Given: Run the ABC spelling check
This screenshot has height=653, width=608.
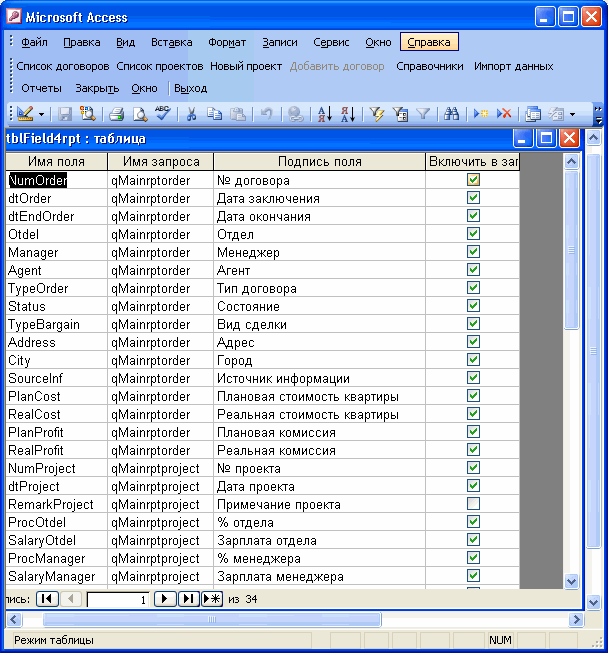Looking at the screenshot, I should pyautogui.click(x=162, y=114).
